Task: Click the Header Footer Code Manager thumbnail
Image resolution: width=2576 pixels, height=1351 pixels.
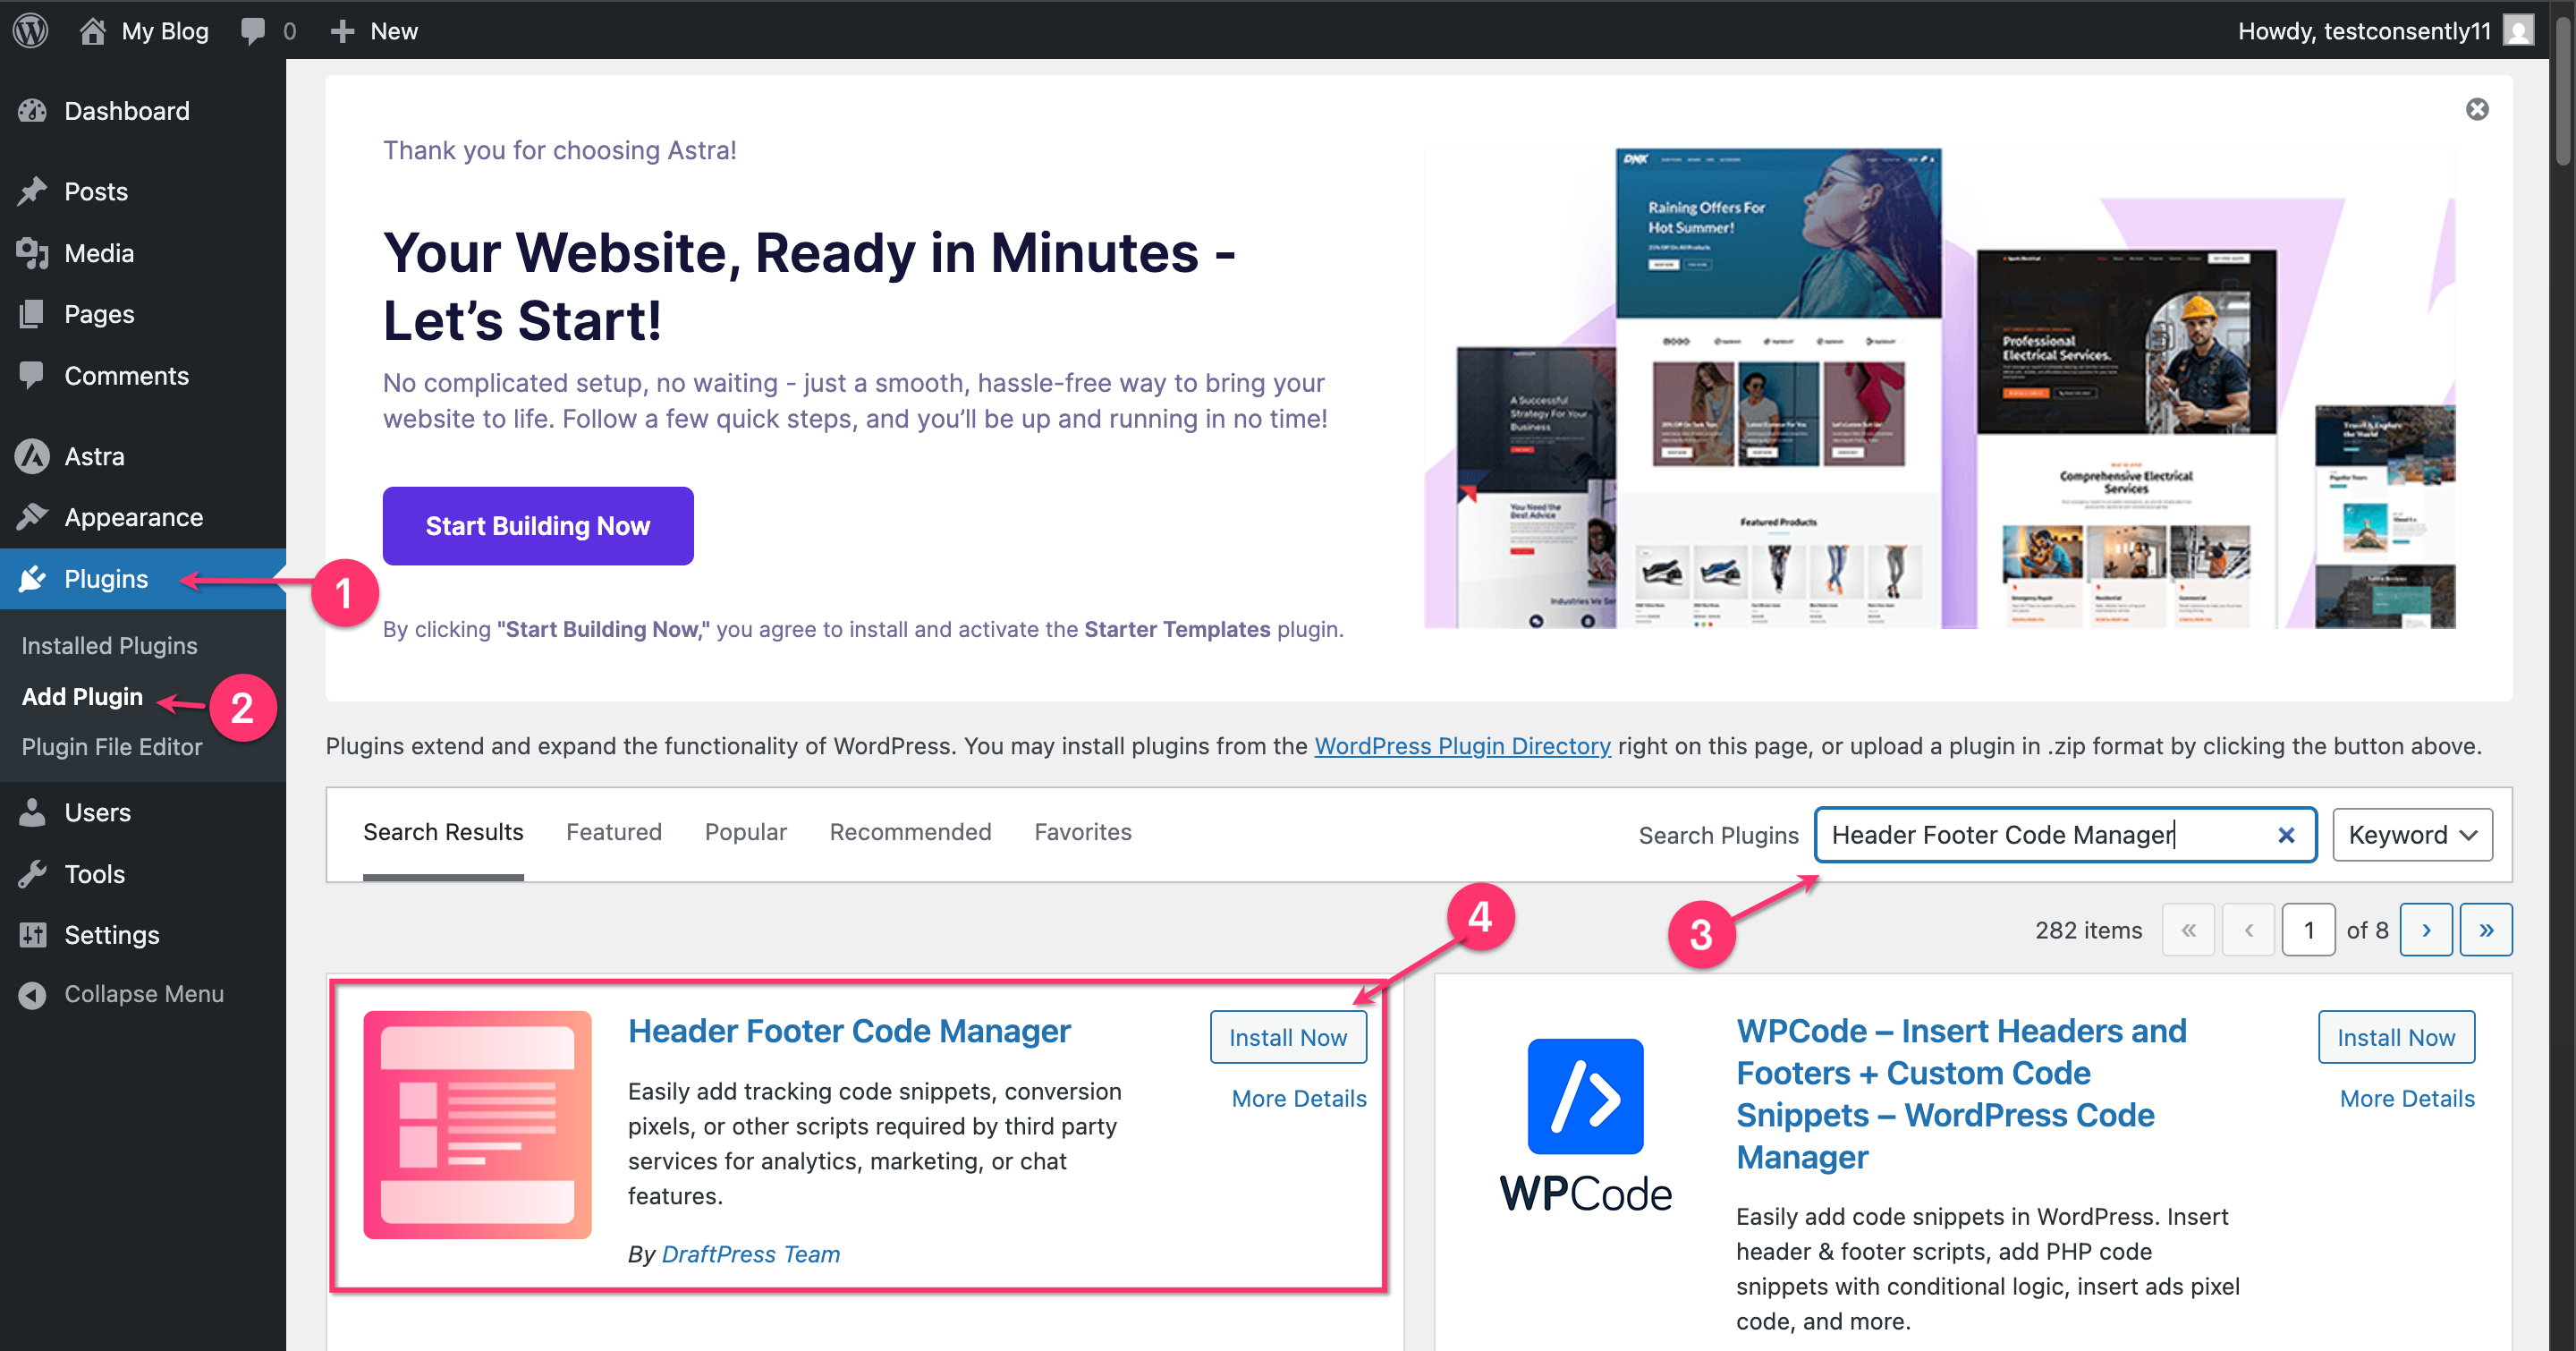Action: click(477, 1124)
